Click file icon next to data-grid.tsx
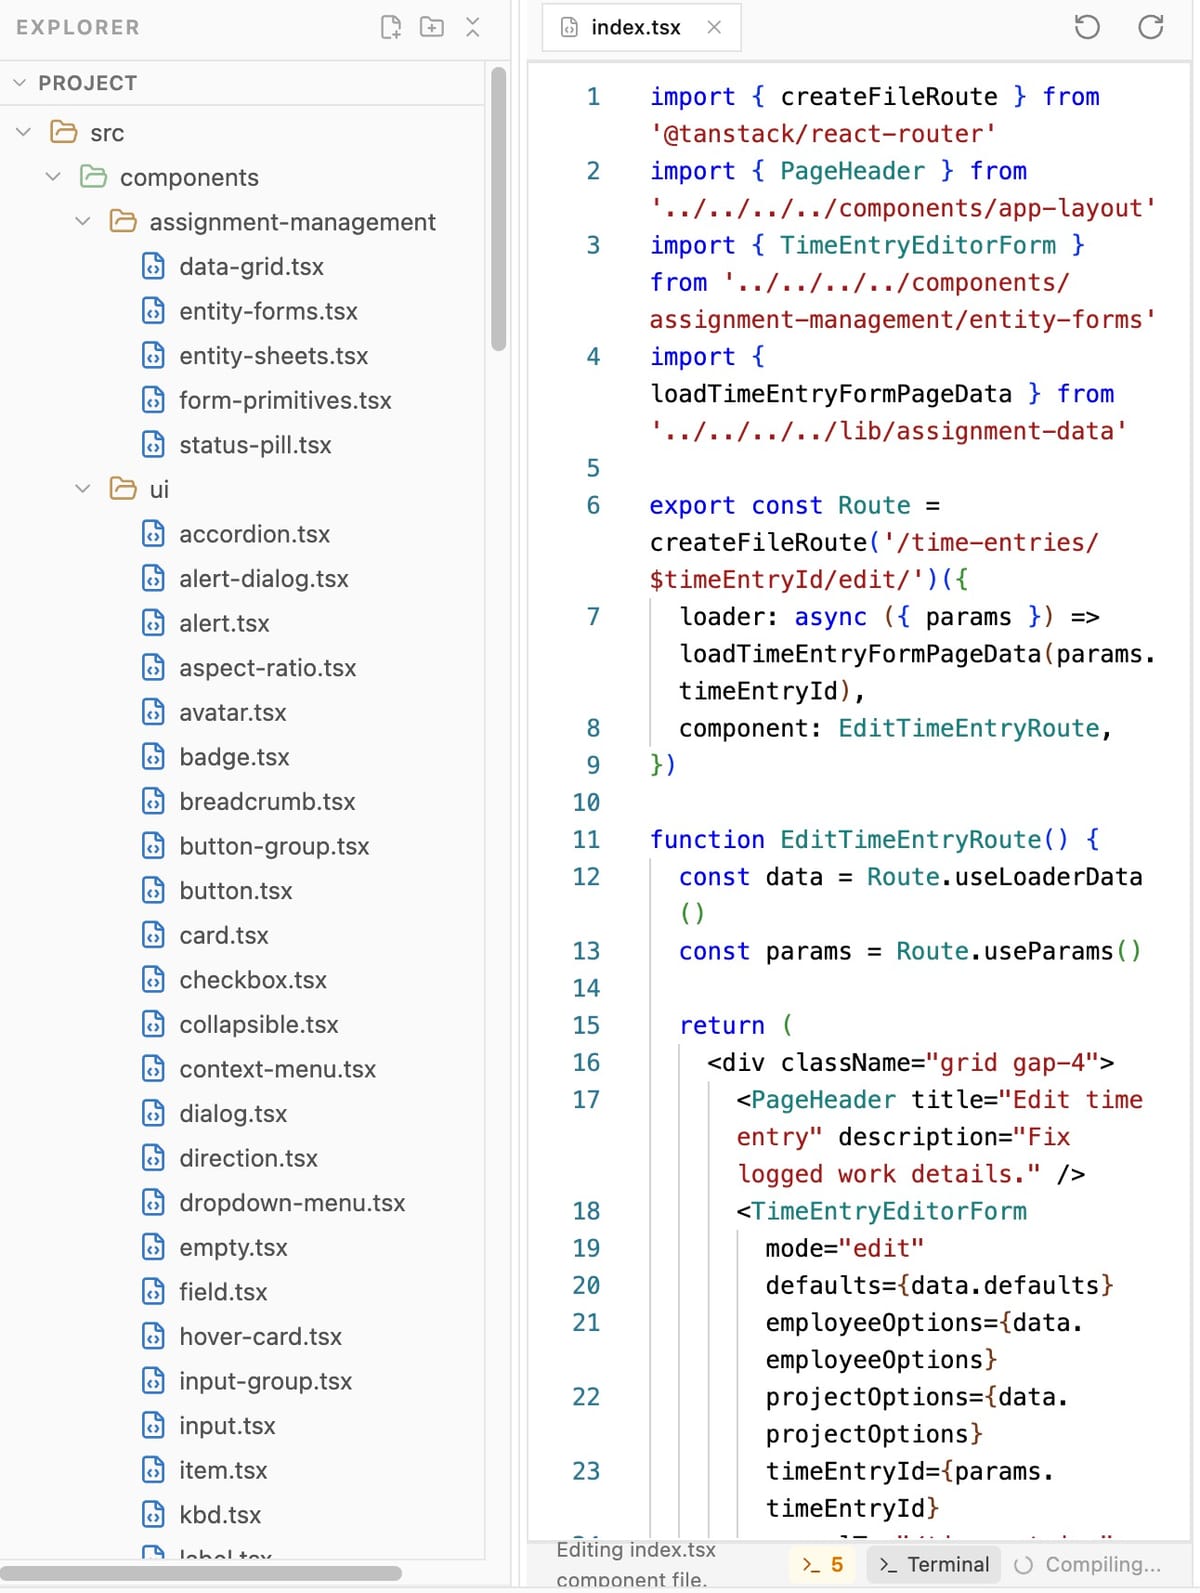Screen dimensions: 1200x1593 [x=153, y=266]
